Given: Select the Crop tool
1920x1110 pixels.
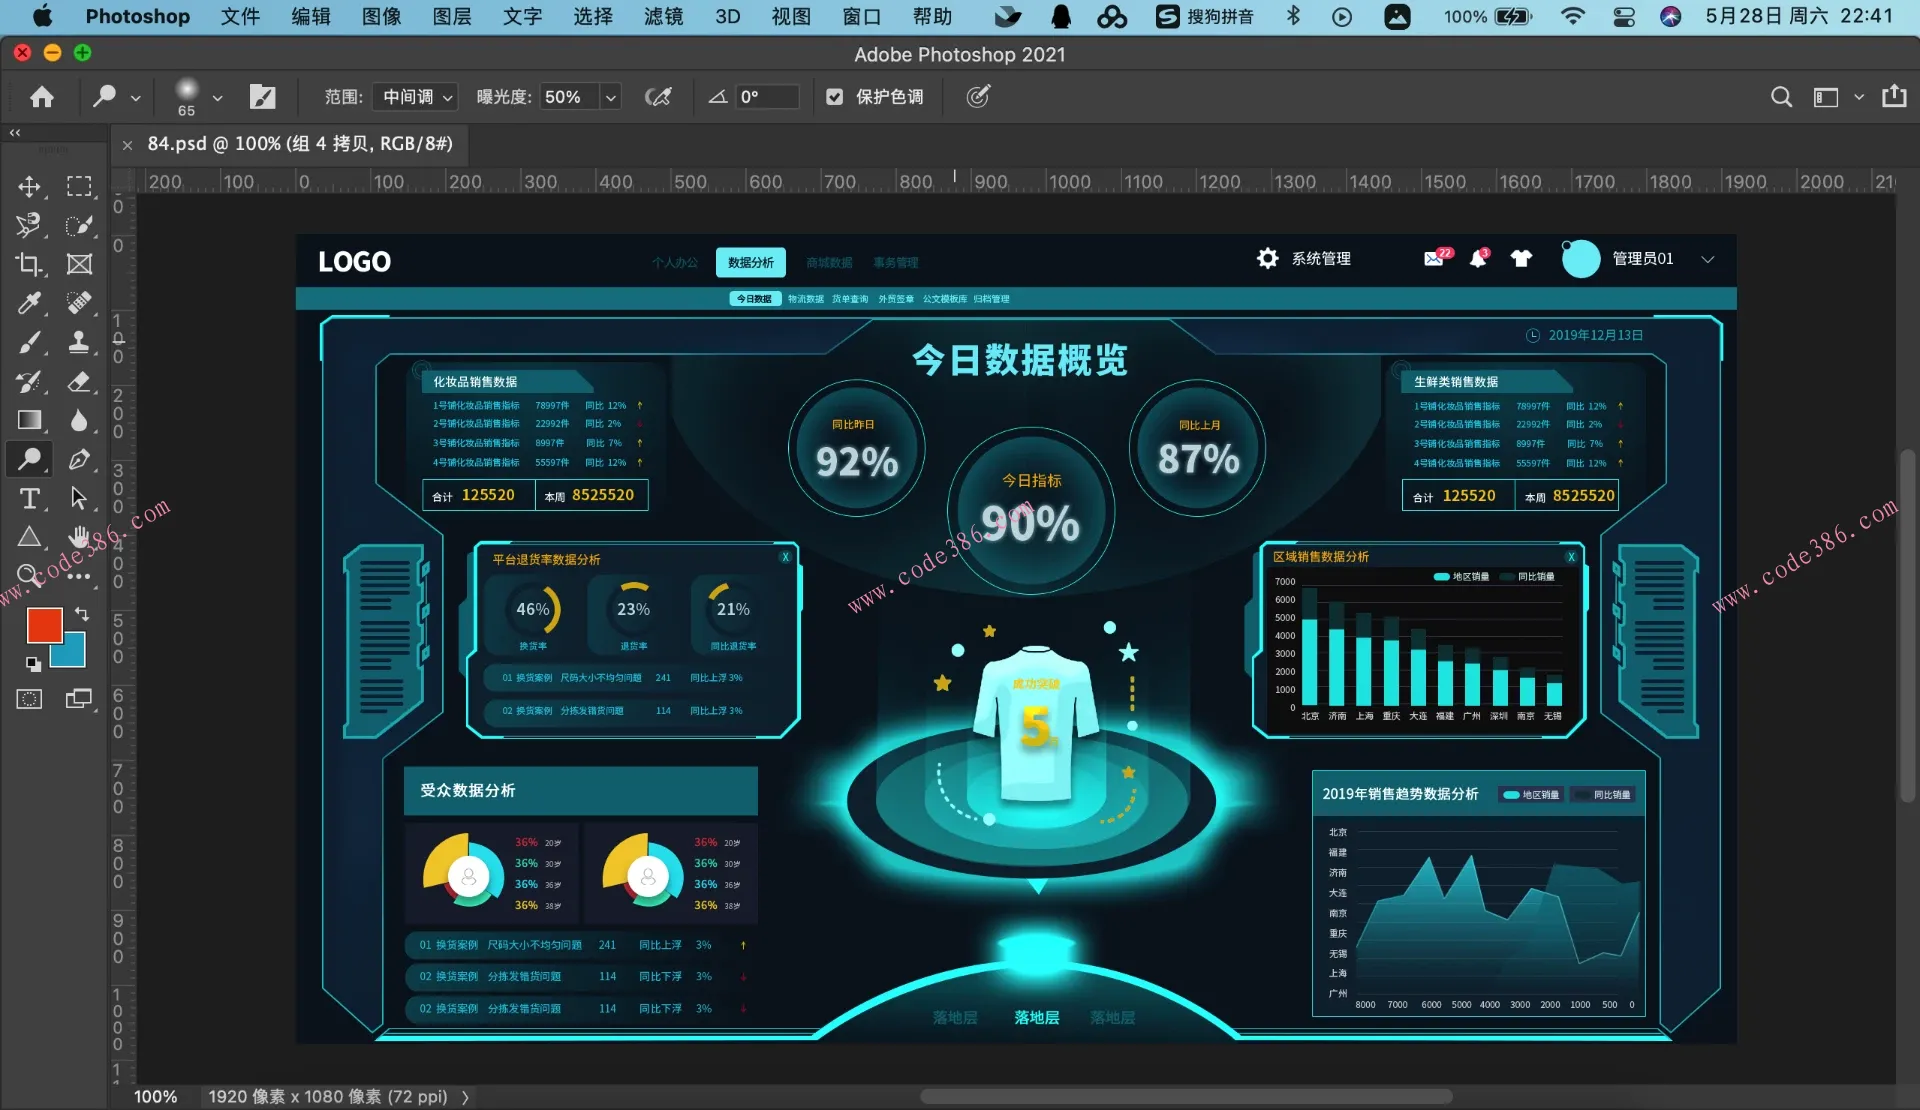Looking at the screenshot, I should point(29,264).
